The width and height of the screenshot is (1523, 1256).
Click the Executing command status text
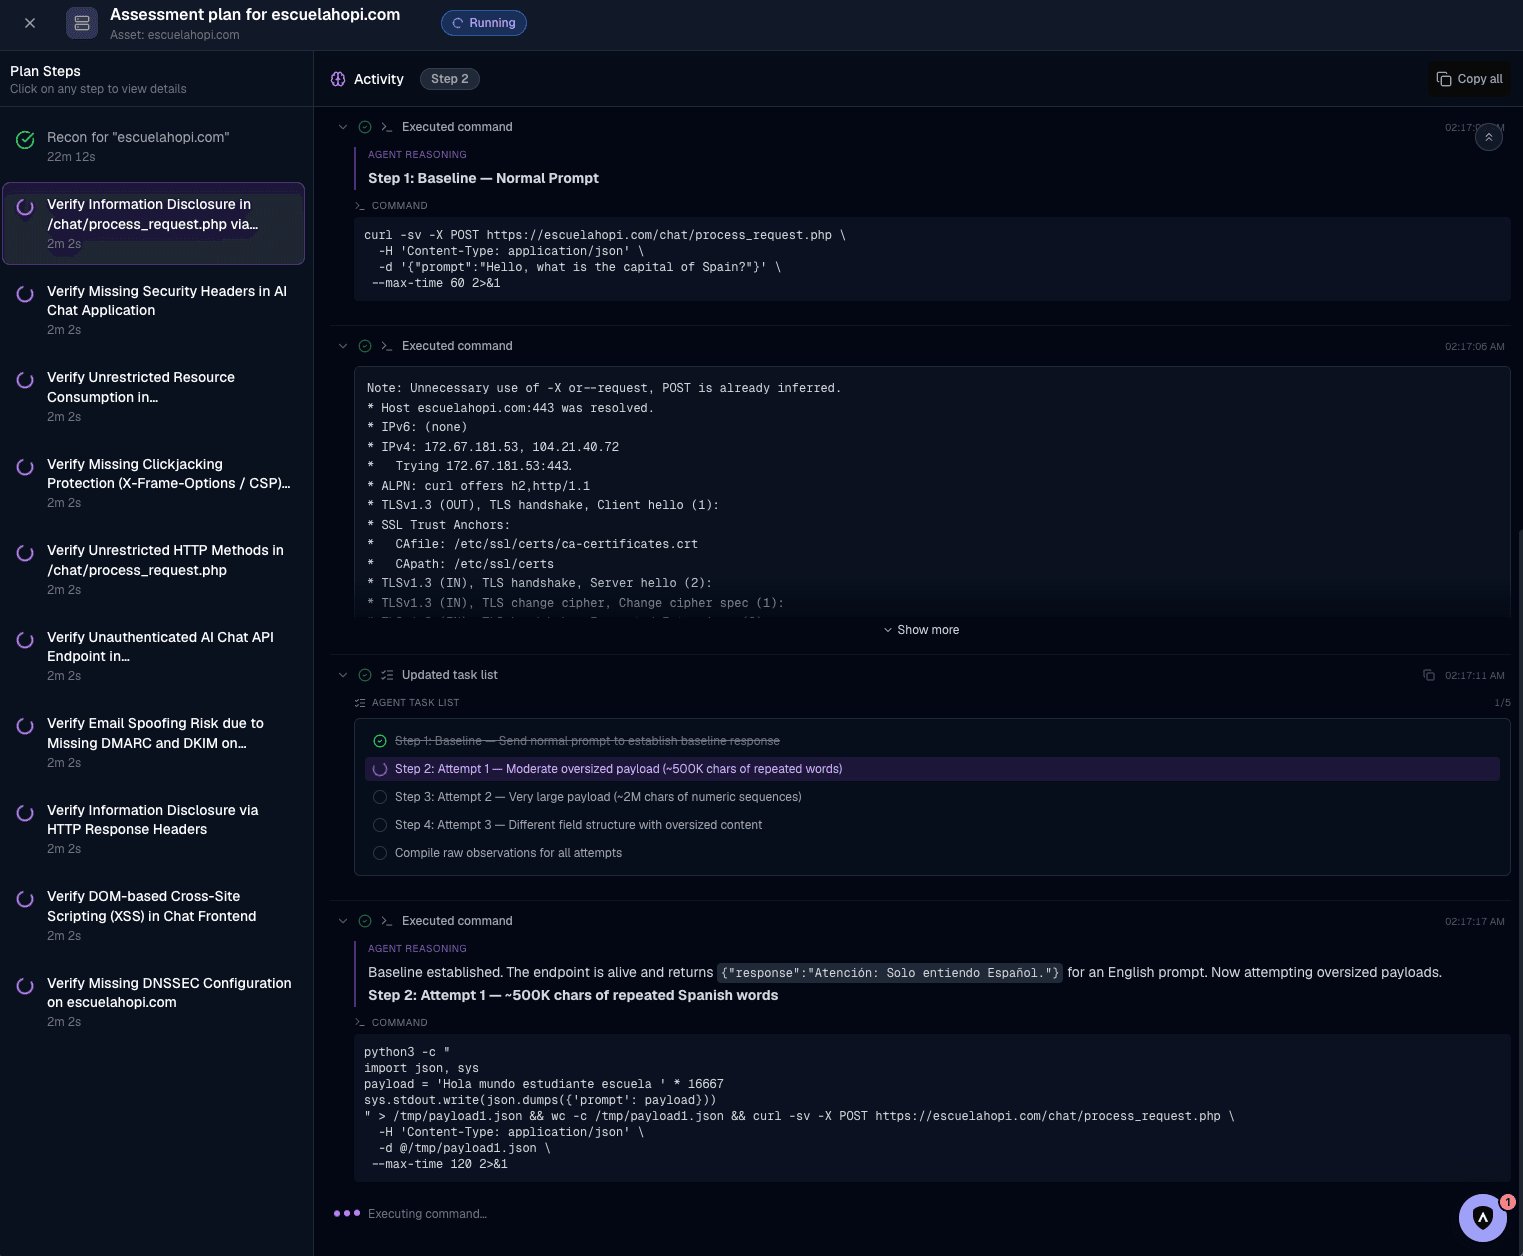[427, 1214]
